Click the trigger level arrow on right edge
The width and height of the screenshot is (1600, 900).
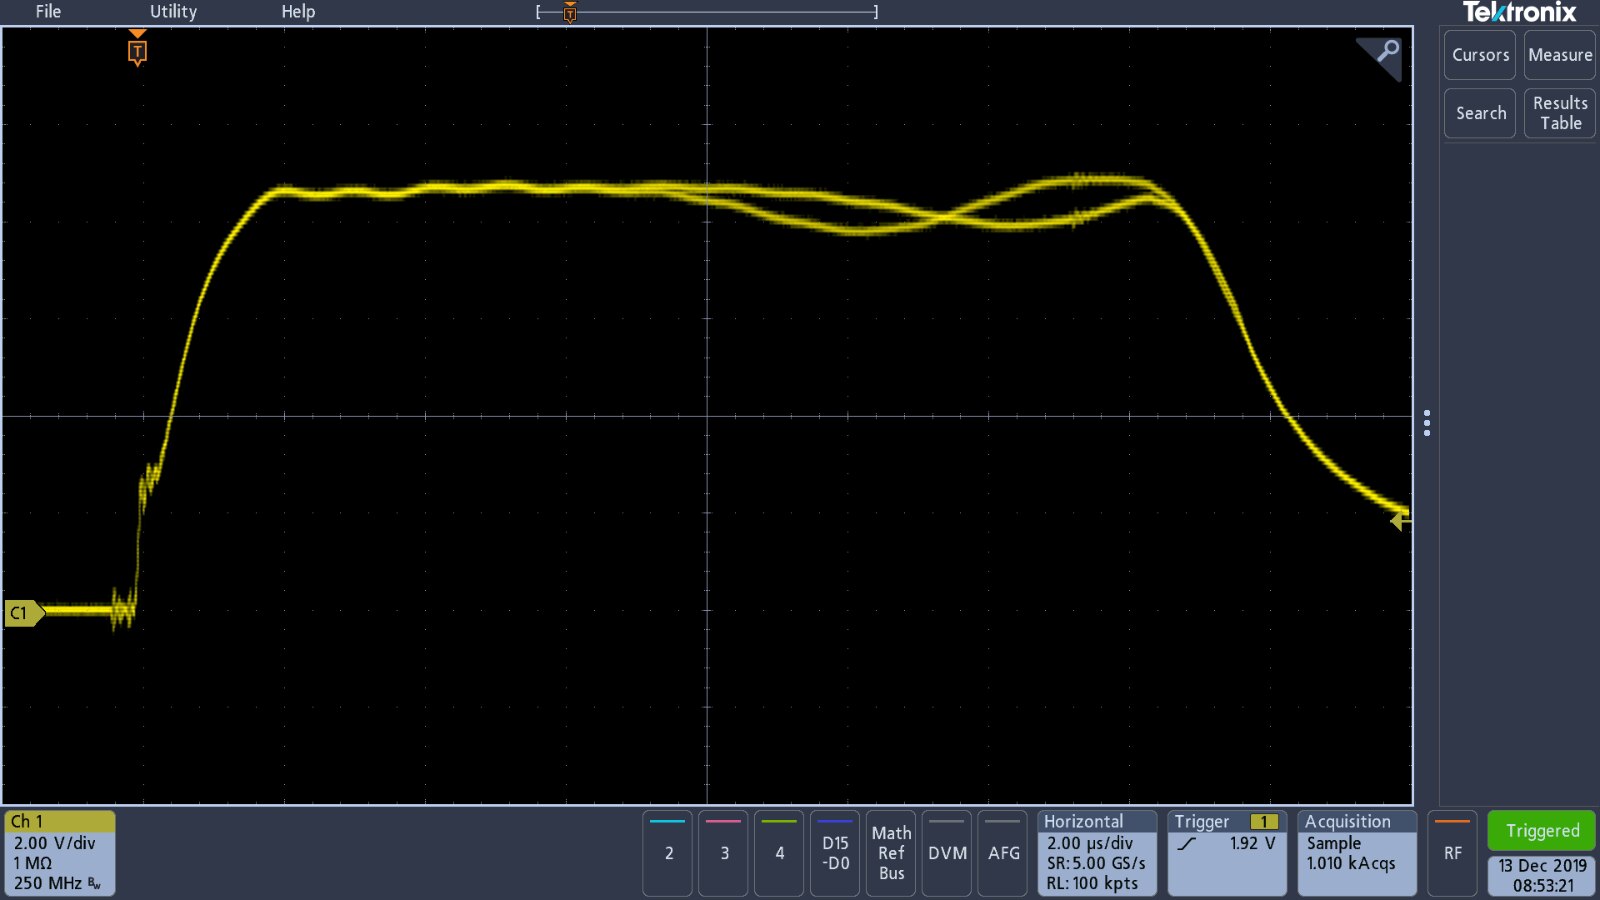point(1400,520)
